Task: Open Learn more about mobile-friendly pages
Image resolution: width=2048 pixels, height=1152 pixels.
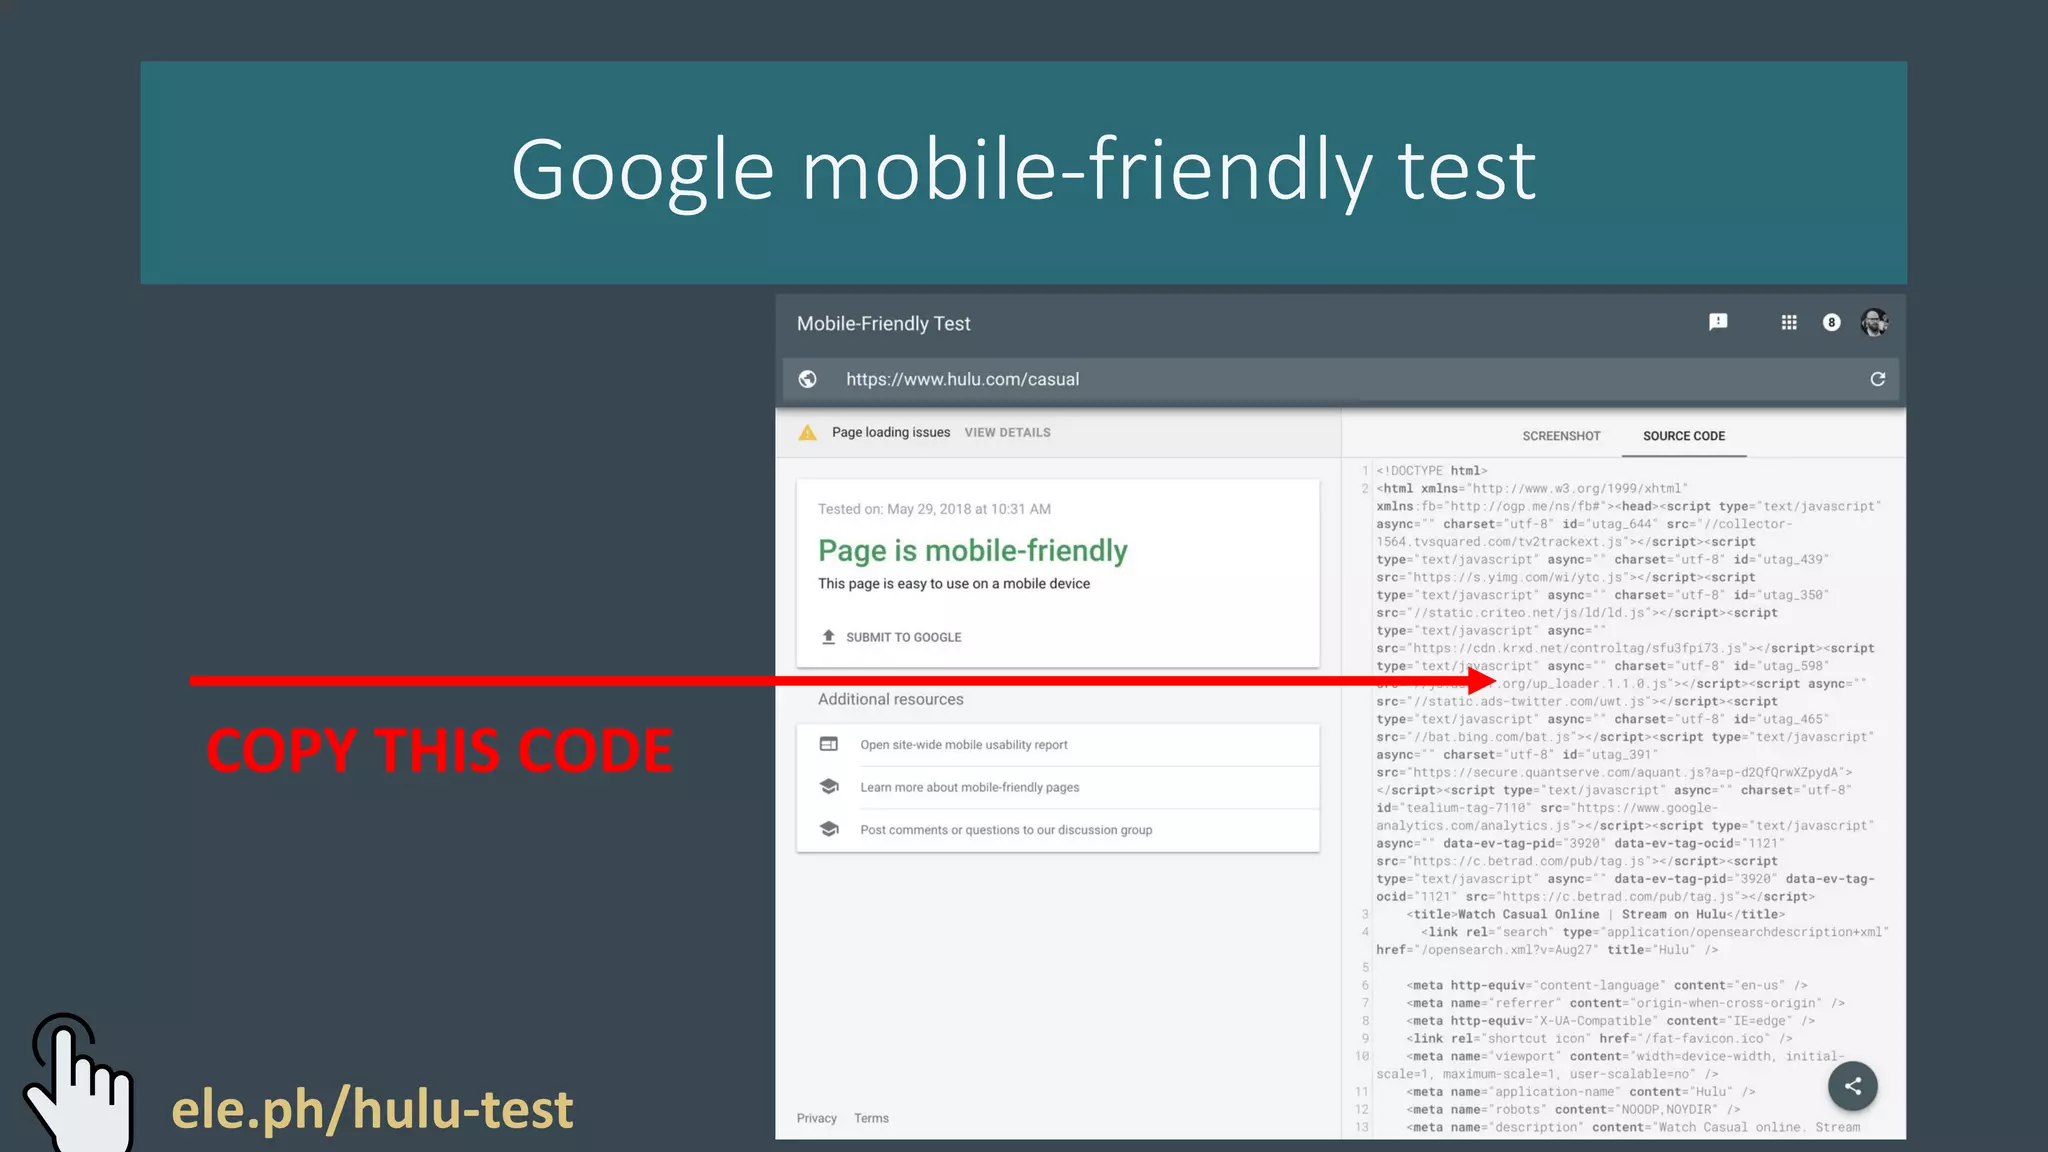Action: pyautogui.click(x=970, y=788)
